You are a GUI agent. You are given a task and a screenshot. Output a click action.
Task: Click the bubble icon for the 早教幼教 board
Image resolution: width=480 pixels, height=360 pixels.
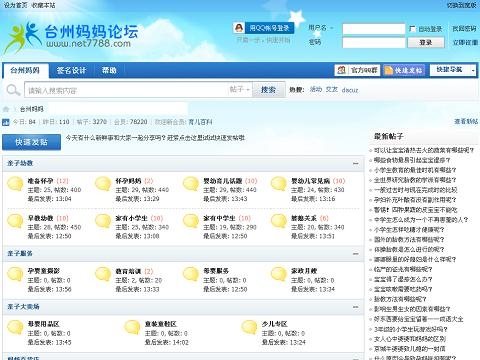click(15, 221)
